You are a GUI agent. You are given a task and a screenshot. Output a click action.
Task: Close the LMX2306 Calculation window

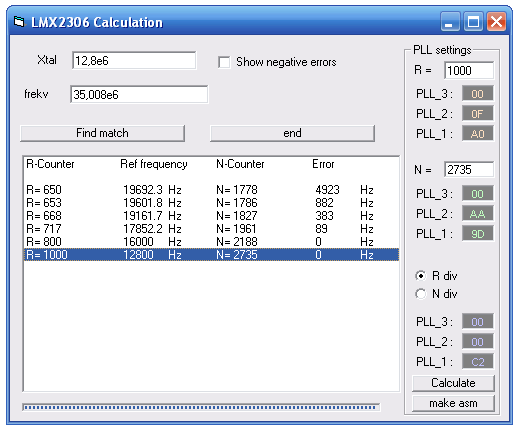coord(496,22)
